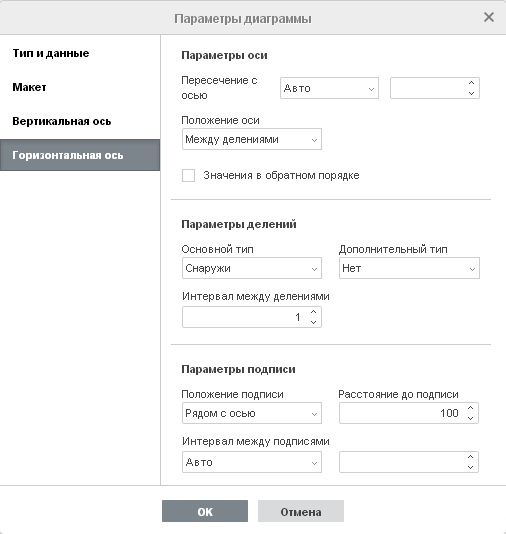Click the Расстояние до подписи input field
The height and width of the screenshot is (534, 506).
(402, 413)
